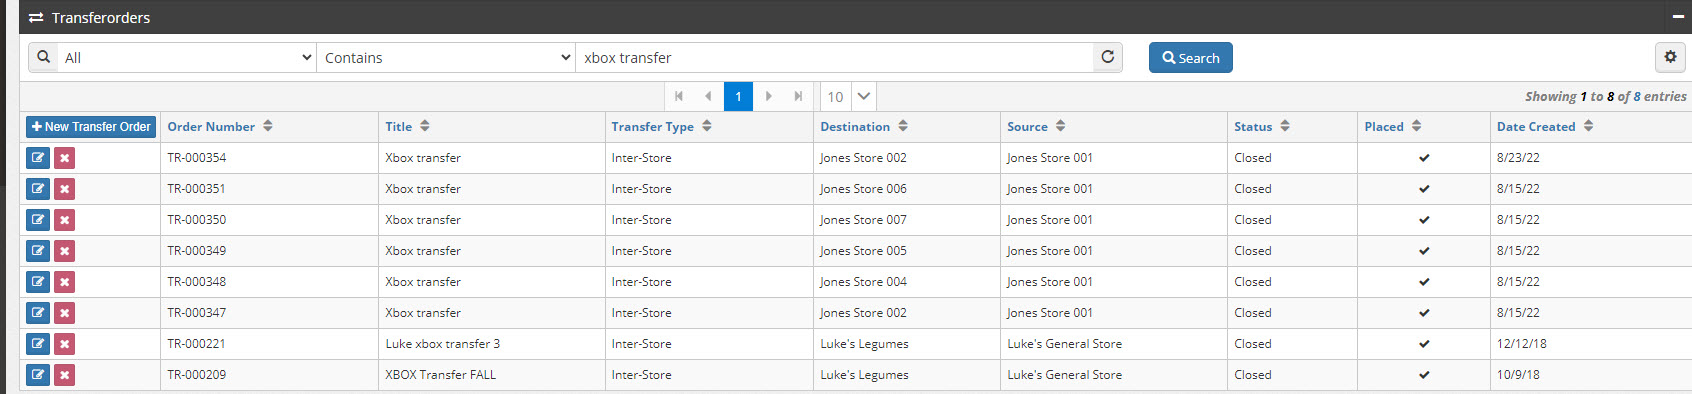
Task: Collapse the Transferorders panel with minus
Action: [x=1678, y=17]
